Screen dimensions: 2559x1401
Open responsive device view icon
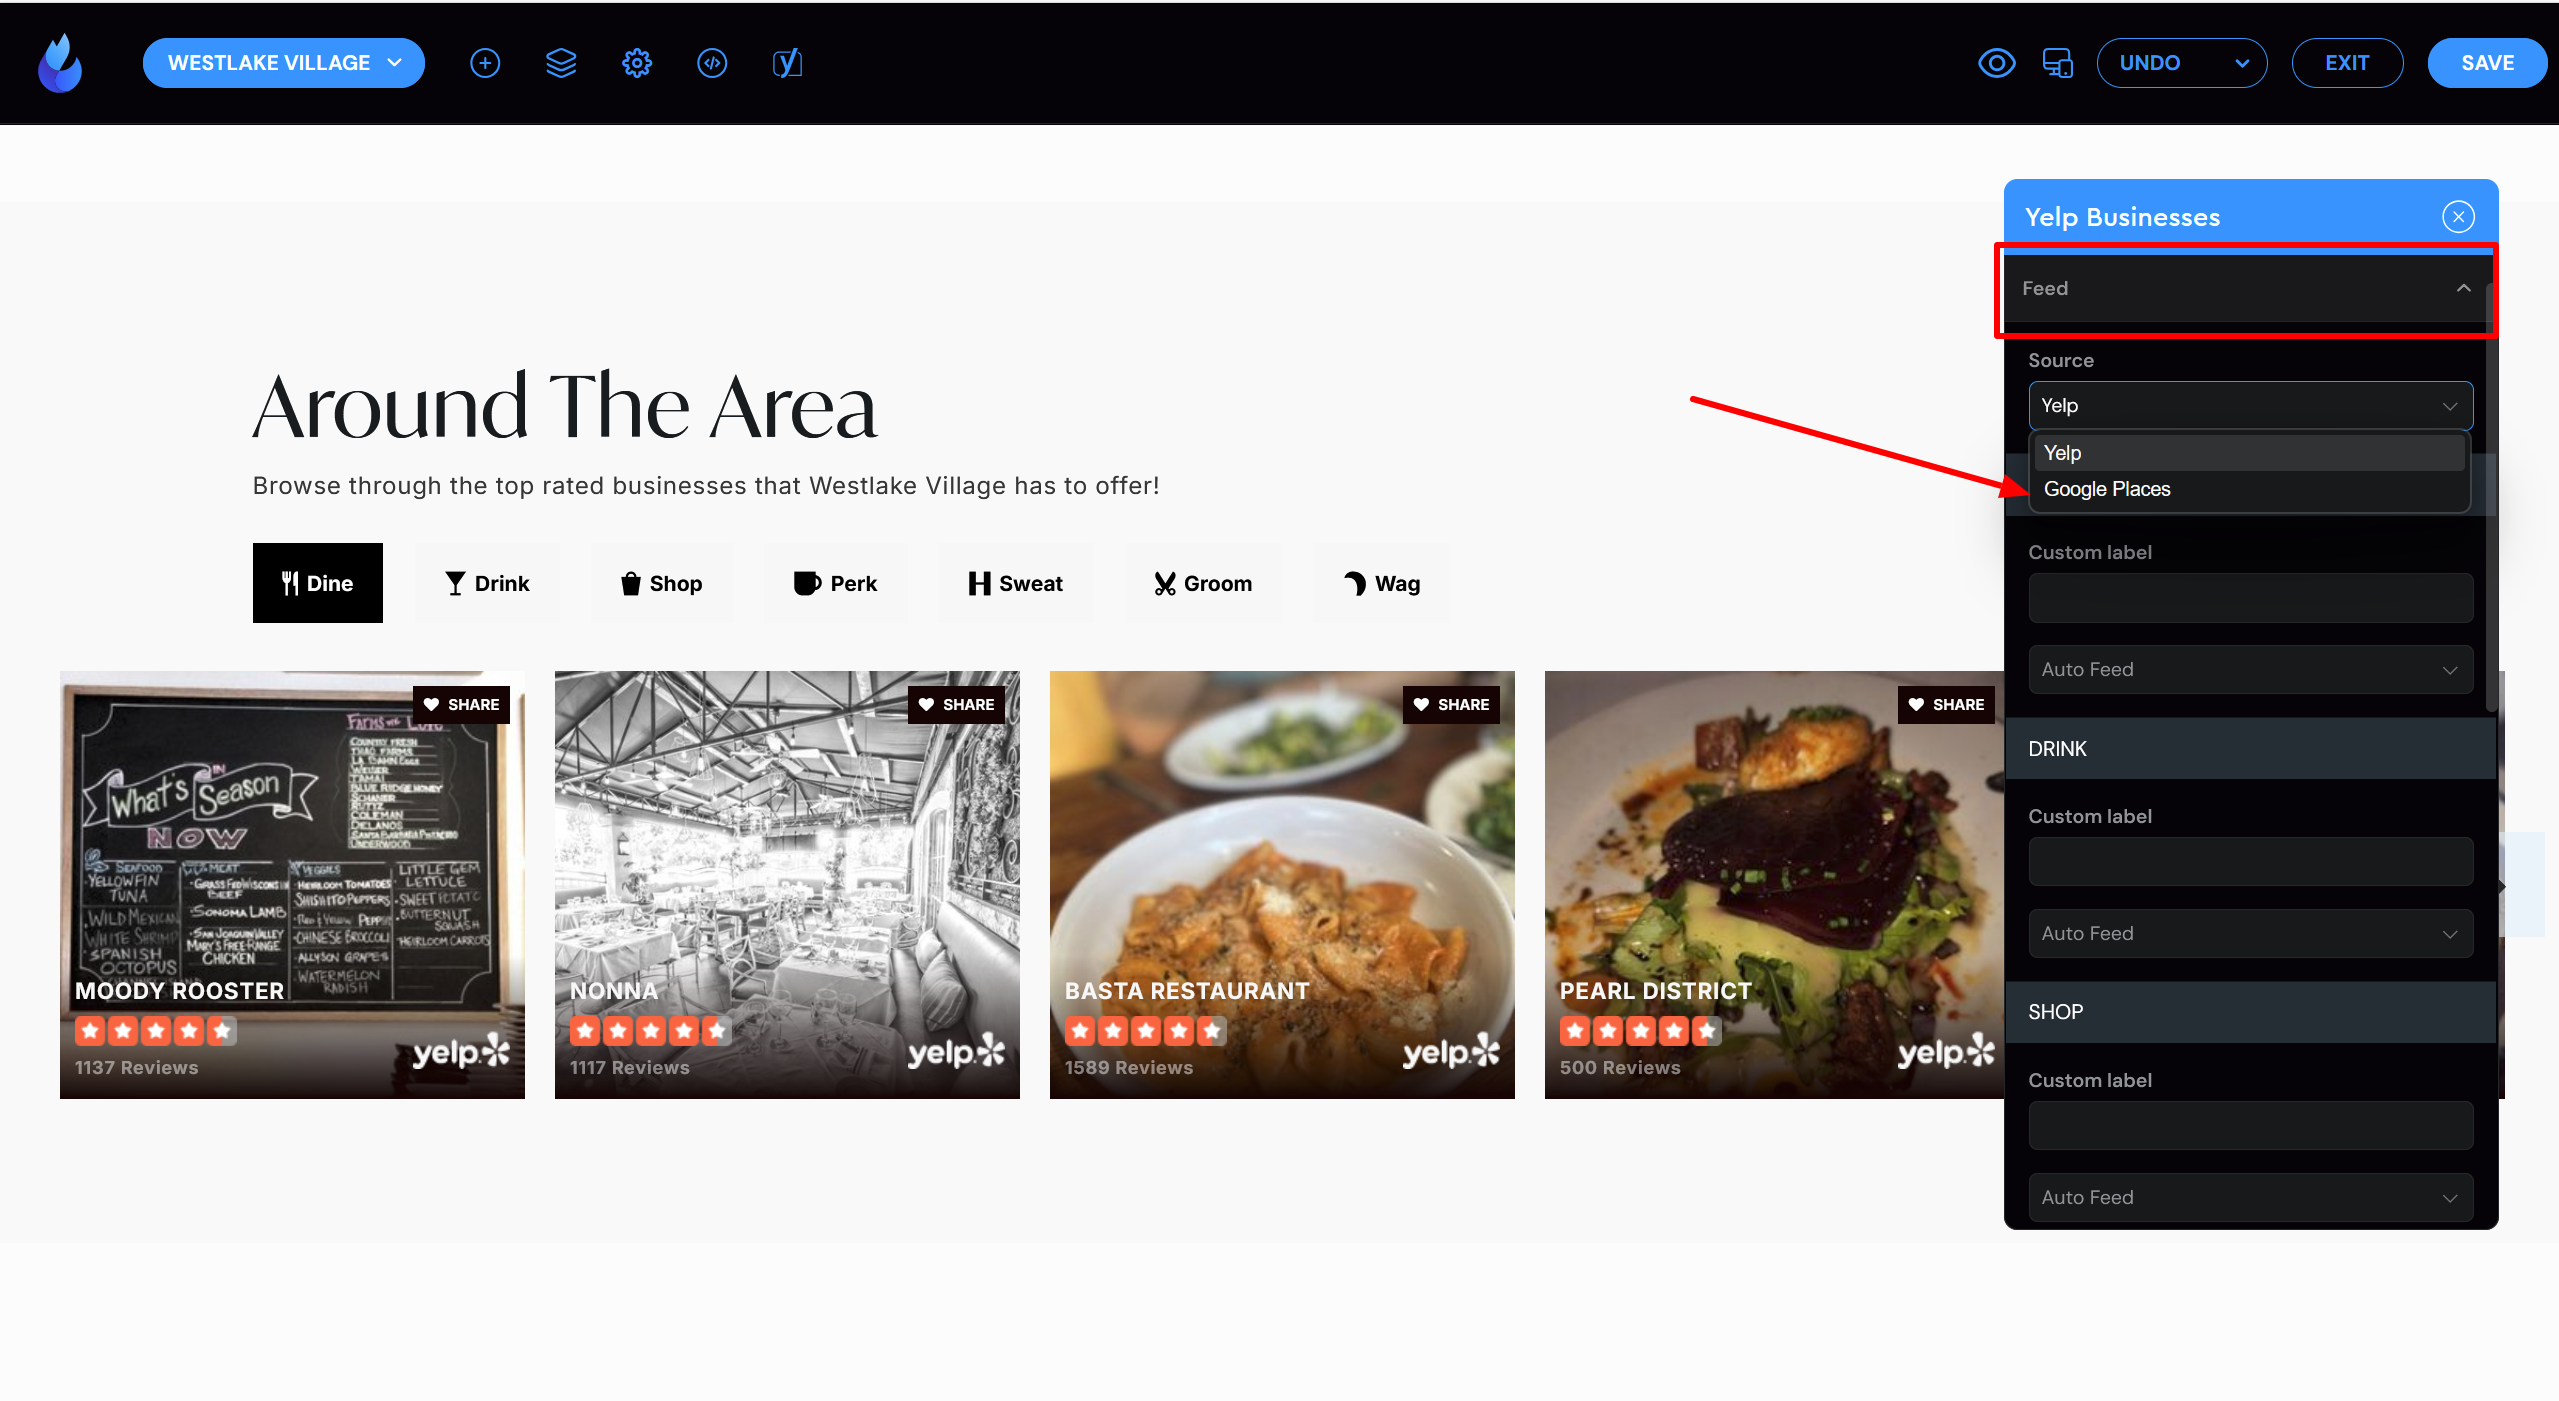pyautogui.click(x=2057, y=63)
